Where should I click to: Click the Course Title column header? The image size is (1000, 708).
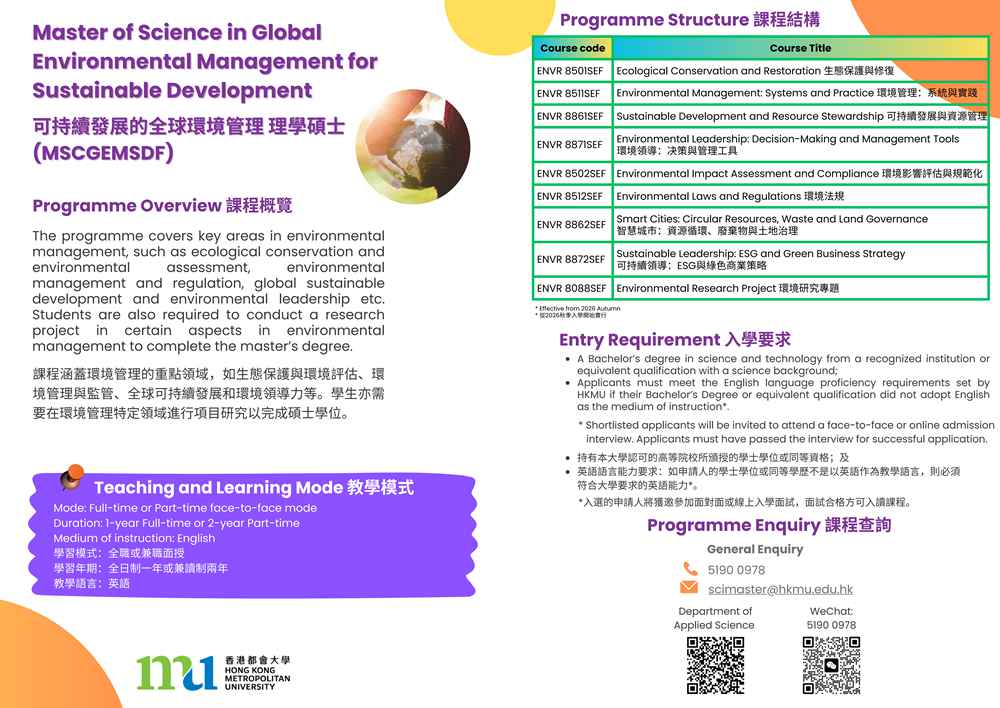coord(800,48)
